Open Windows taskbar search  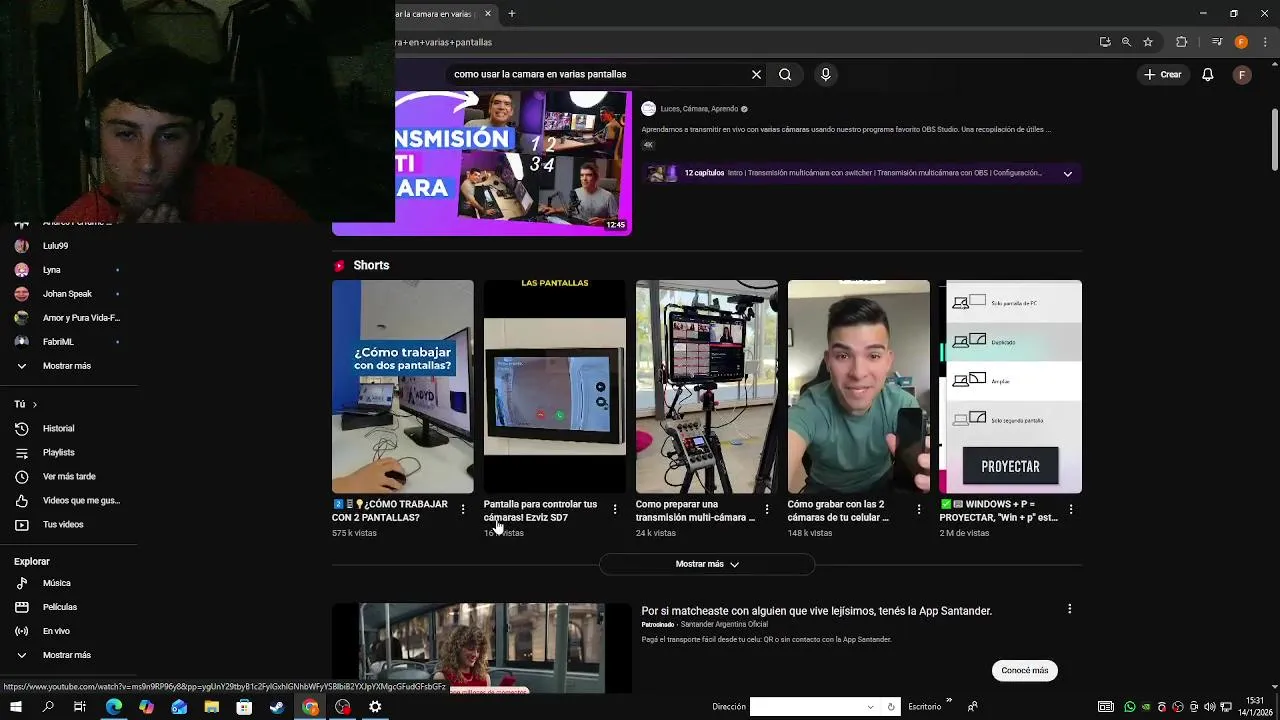[48, 707]
